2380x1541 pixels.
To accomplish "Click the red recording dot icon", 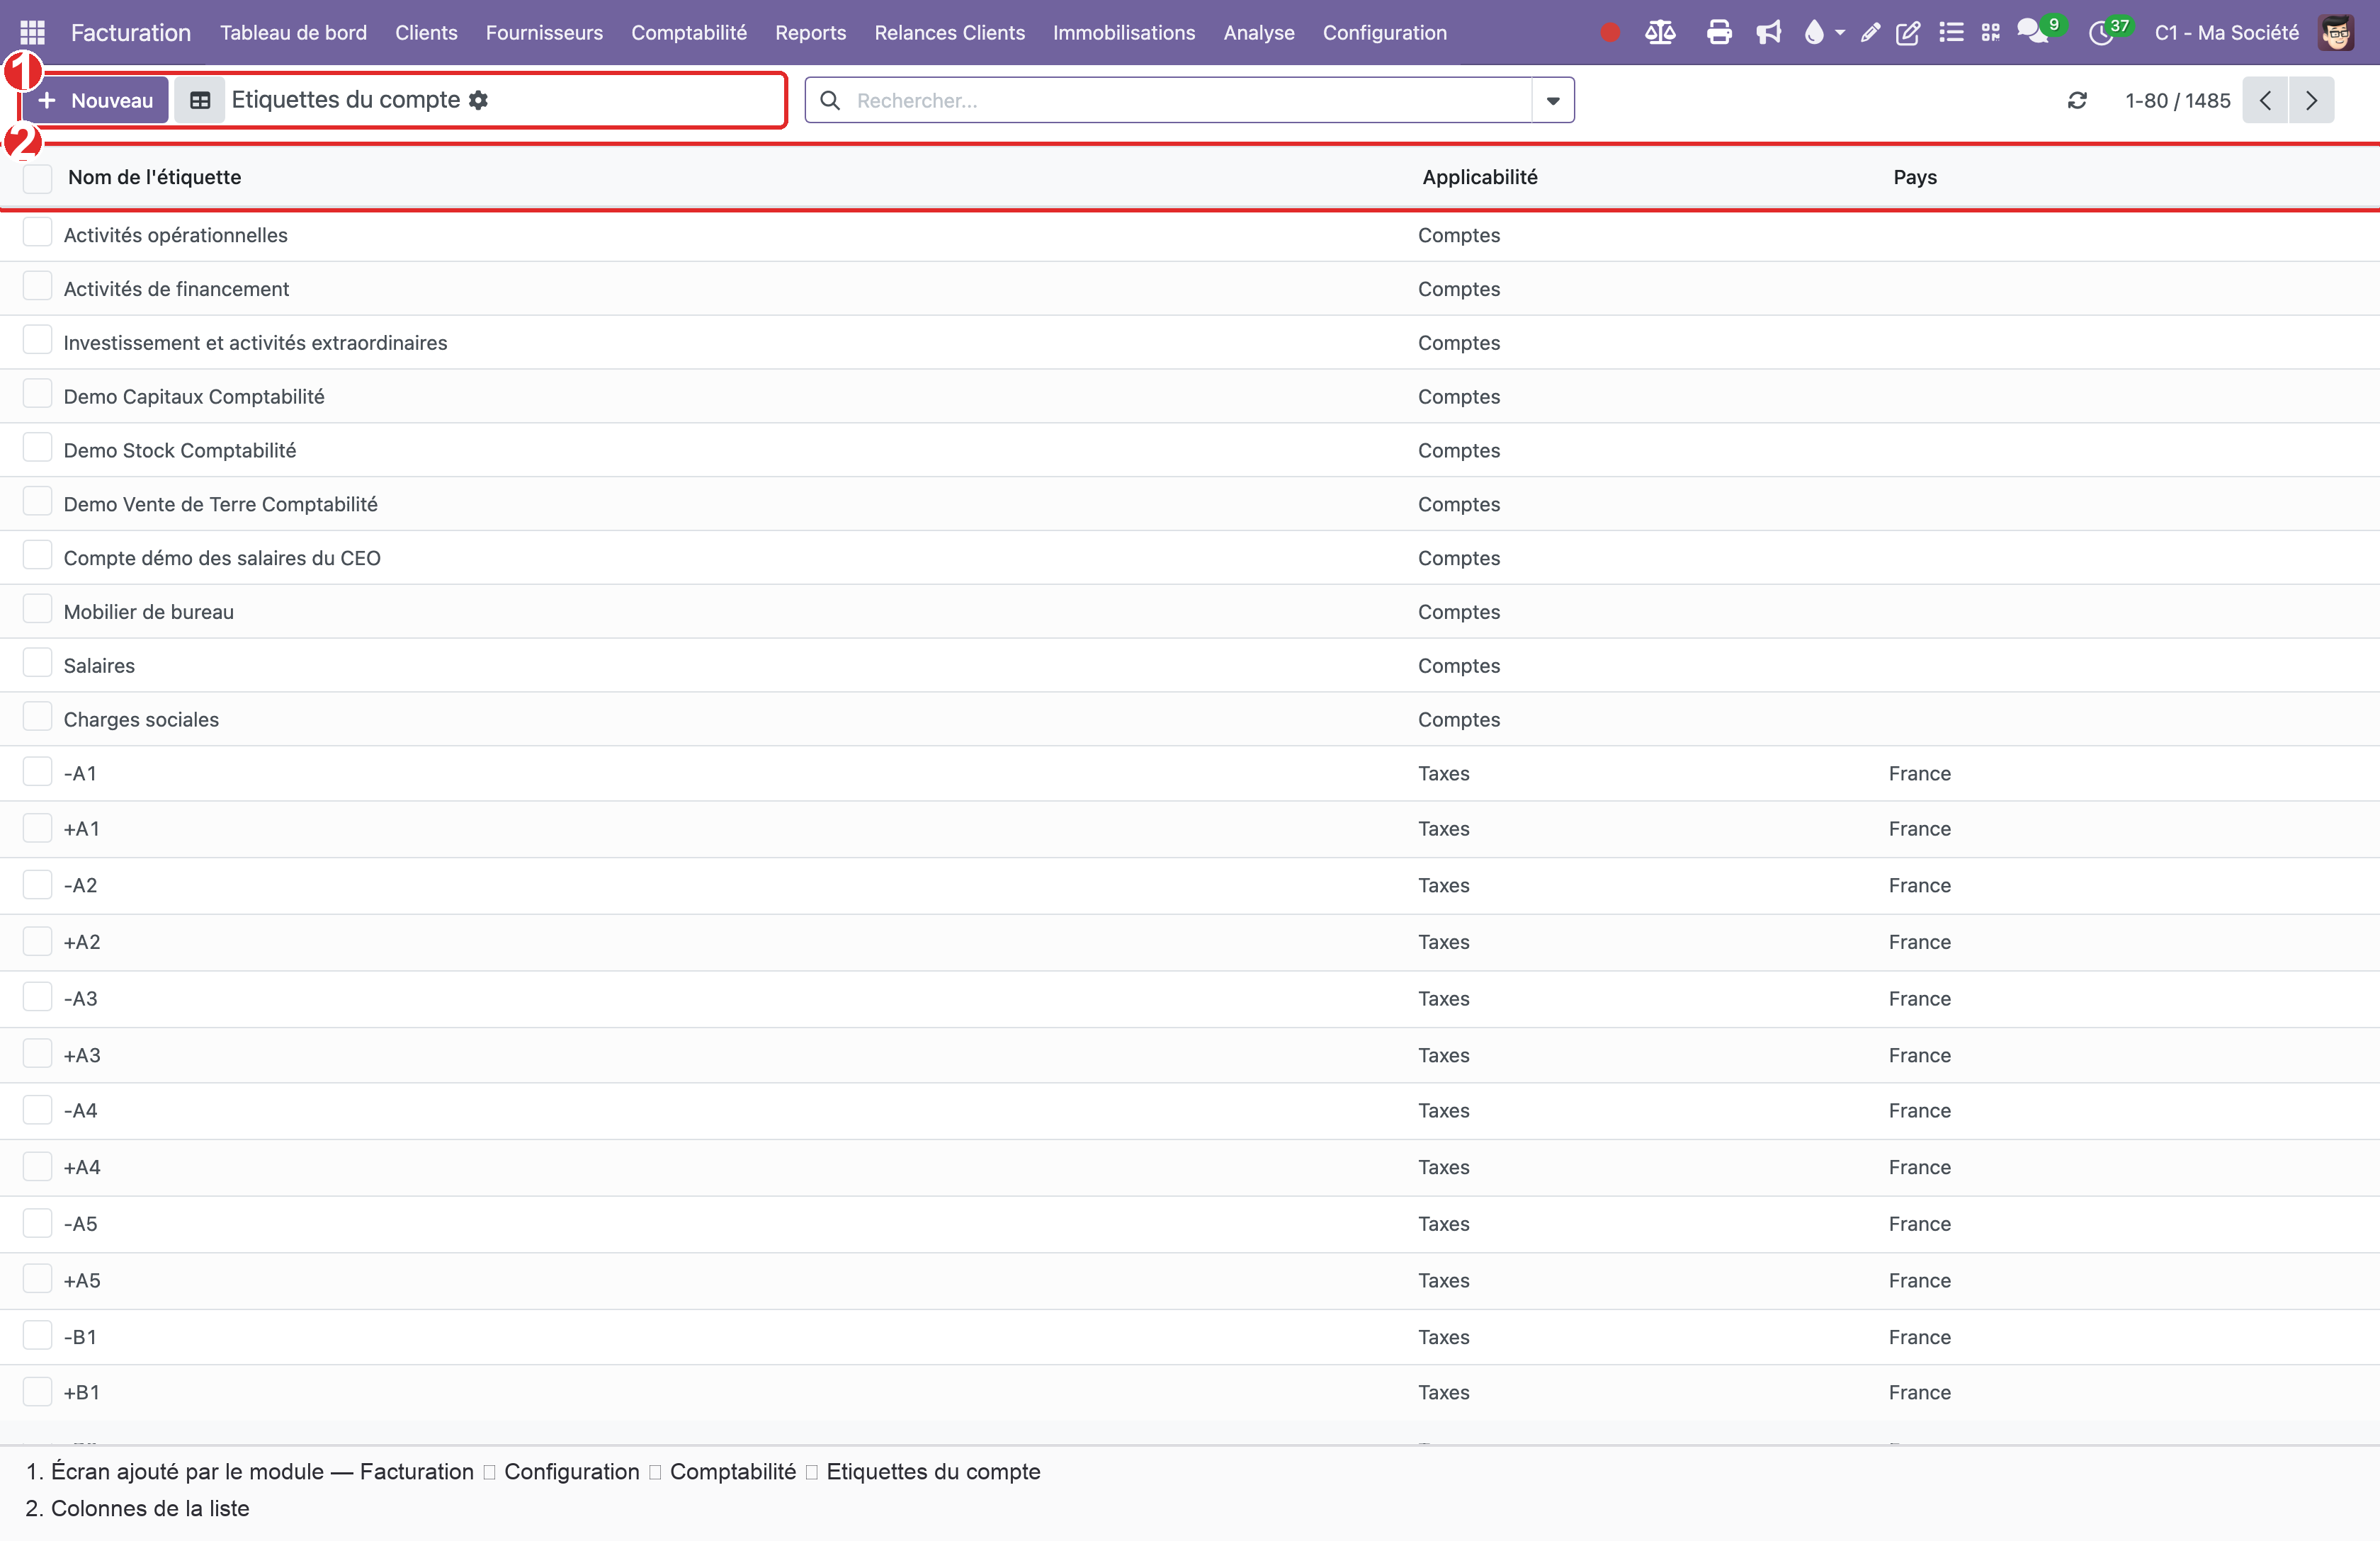I will point(1610,32).
